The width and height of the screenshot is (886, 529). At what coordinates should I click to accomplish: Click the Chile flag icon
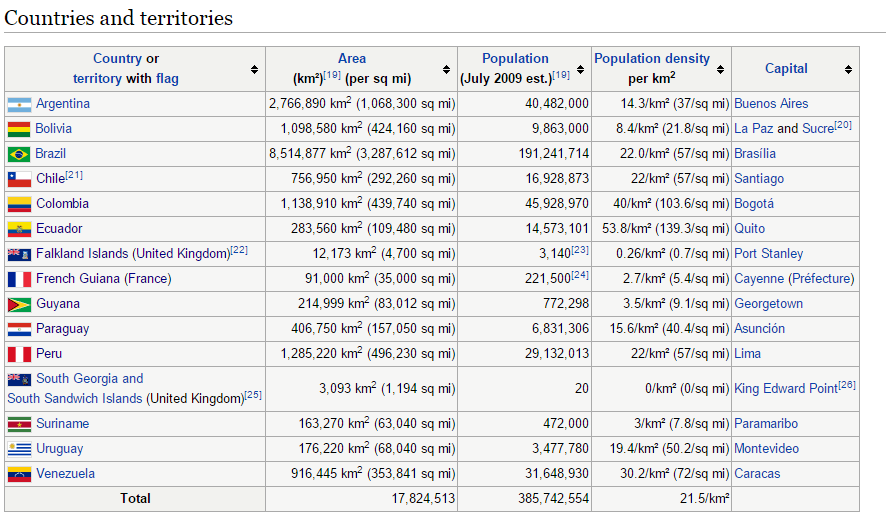(19, 179)
